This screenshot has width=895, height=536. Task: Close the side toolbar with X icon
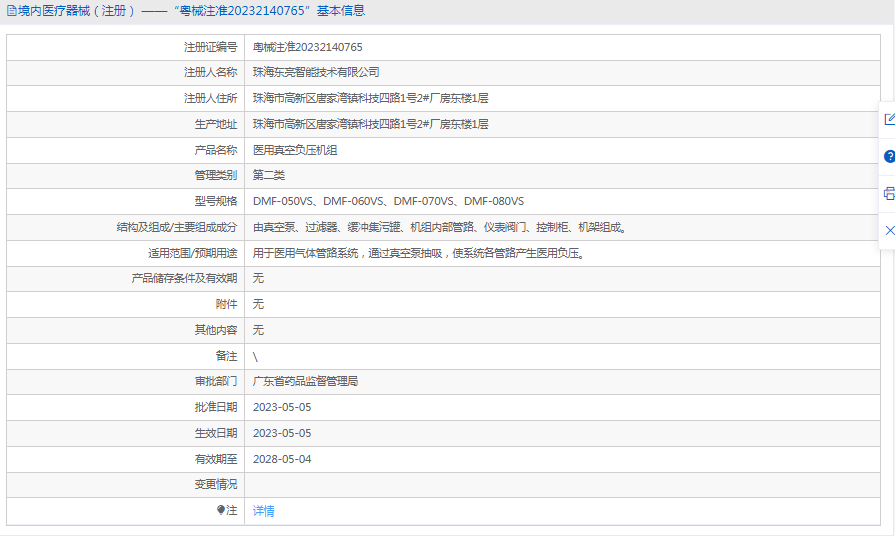(x=889, y=231)
